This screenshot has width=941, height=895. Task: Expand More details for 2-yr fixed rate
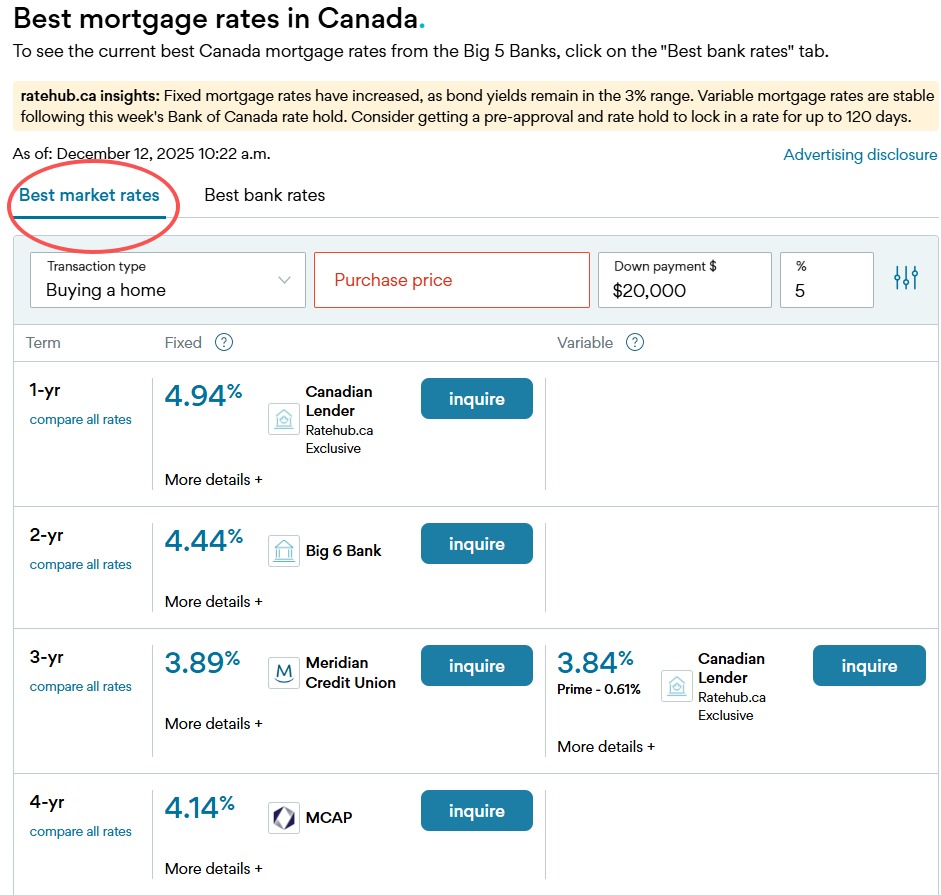point(213,602)
